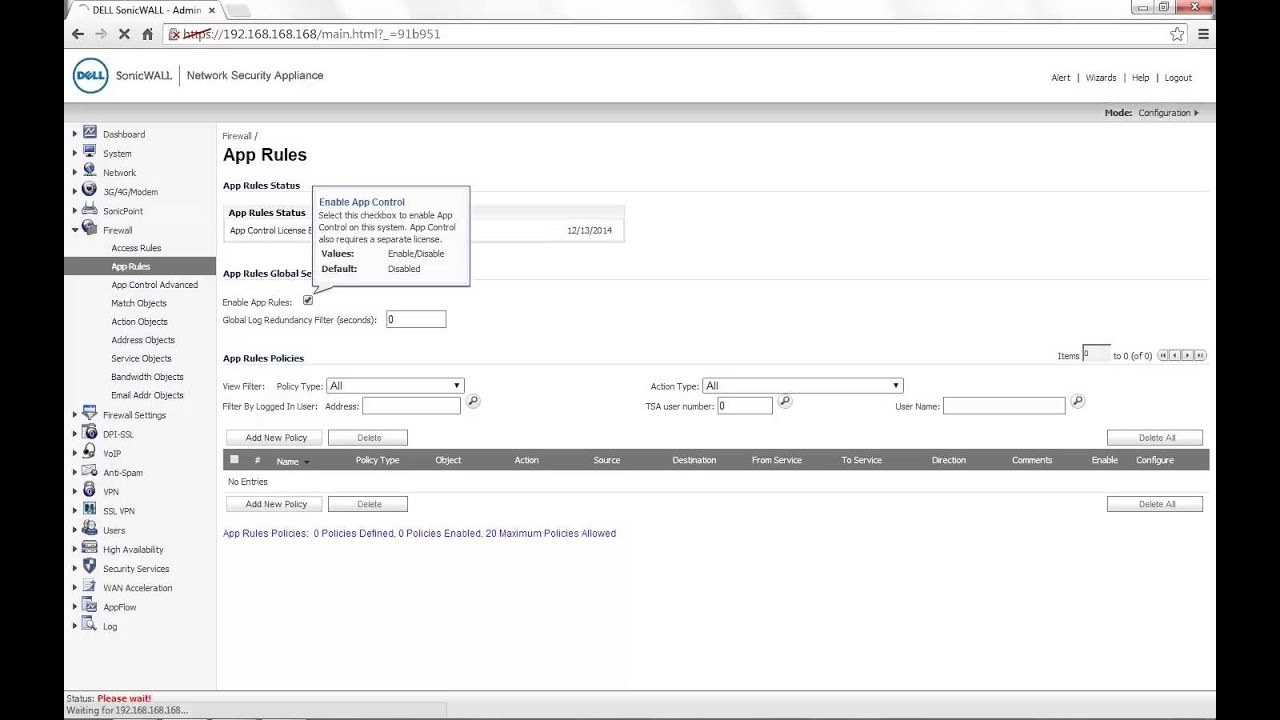Open the Alert link

[x=1061, y=78]
